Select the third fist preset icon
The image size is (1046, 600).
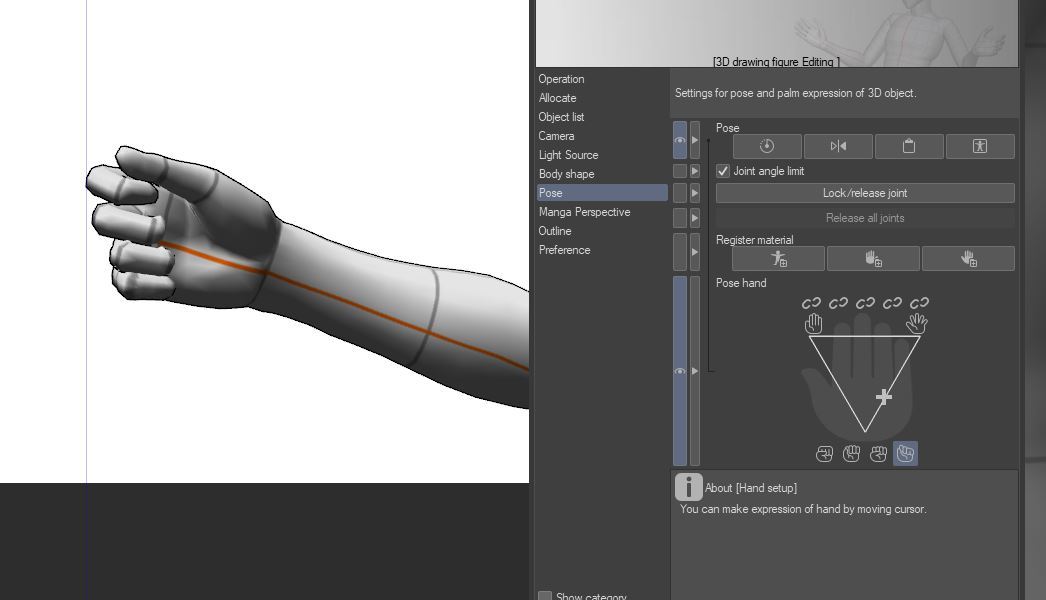point(879,454)
